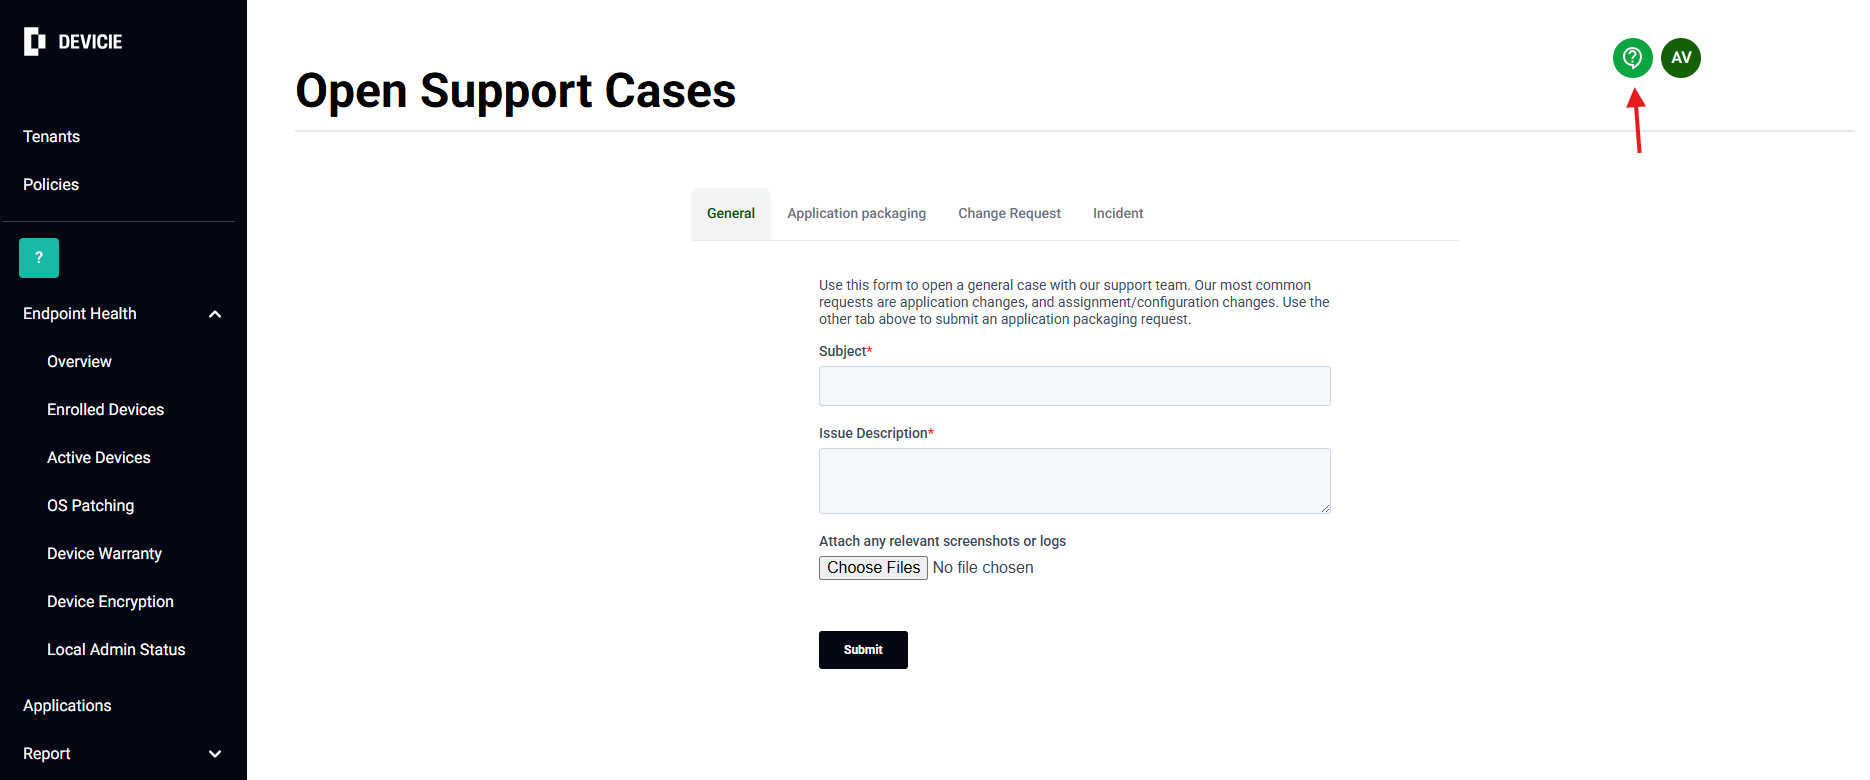Click the Devicie logo in the sidebar

click(72, 41)
